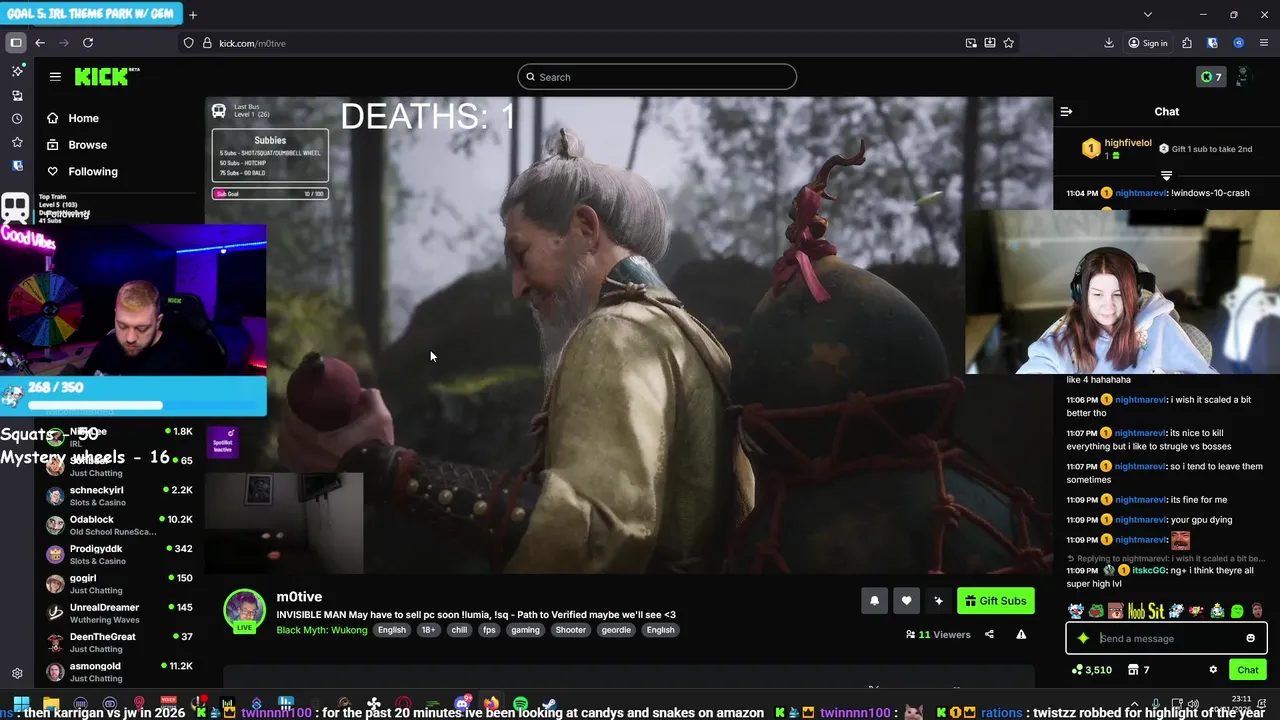Open the emoji picker in chat
Screen dimensions: 1280x720
[x=1250, y=638]
